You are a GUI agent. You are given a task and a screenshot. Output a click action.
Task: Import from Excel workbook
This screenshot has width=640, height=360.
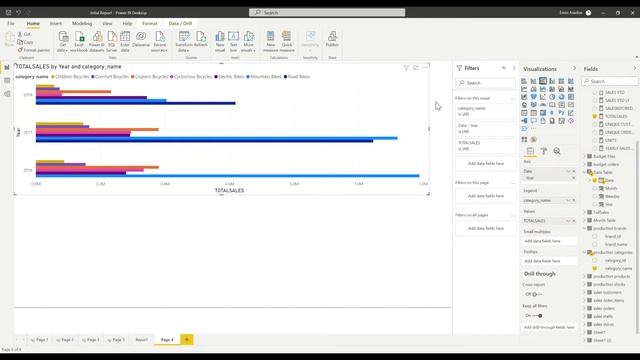[x=79, y=42]
